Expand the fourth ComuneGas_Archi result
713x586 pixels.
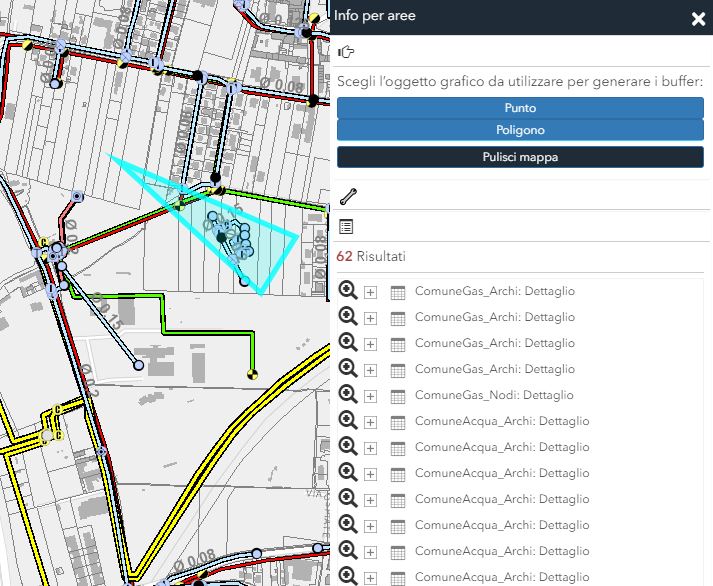coord(371,370)
